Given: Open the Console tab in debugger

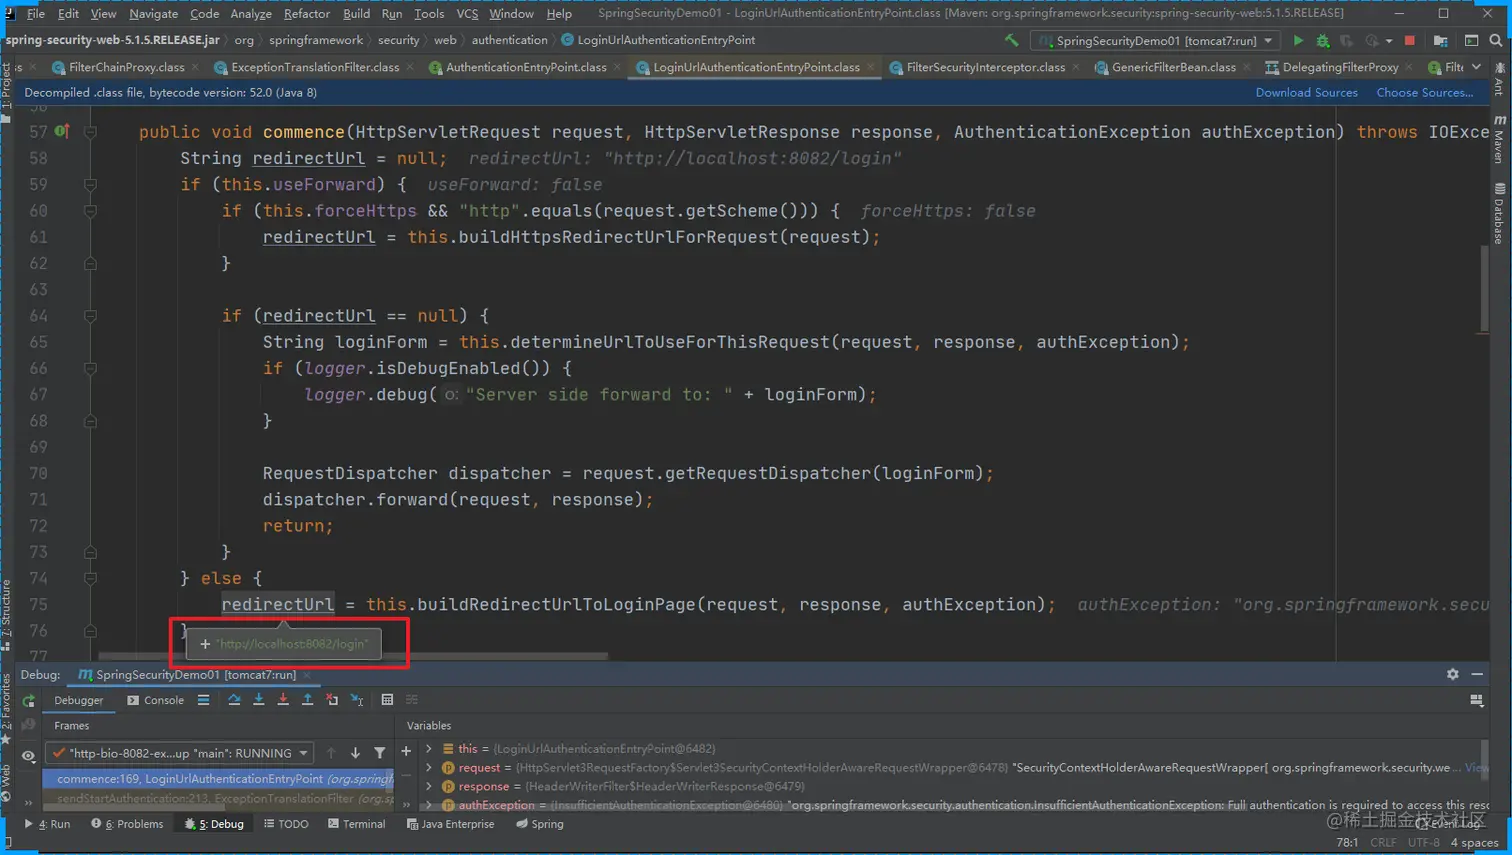Looking at the screenshot, I should (x=155, y=700).
